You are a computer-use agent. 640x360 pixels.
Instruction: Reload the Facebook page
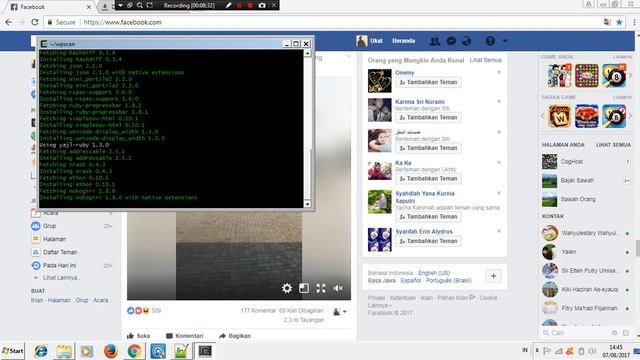35,22
